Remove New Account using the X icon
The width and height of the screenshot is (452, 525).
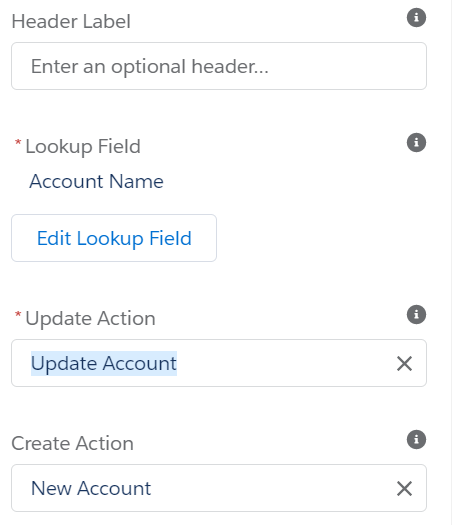point(404,488)
